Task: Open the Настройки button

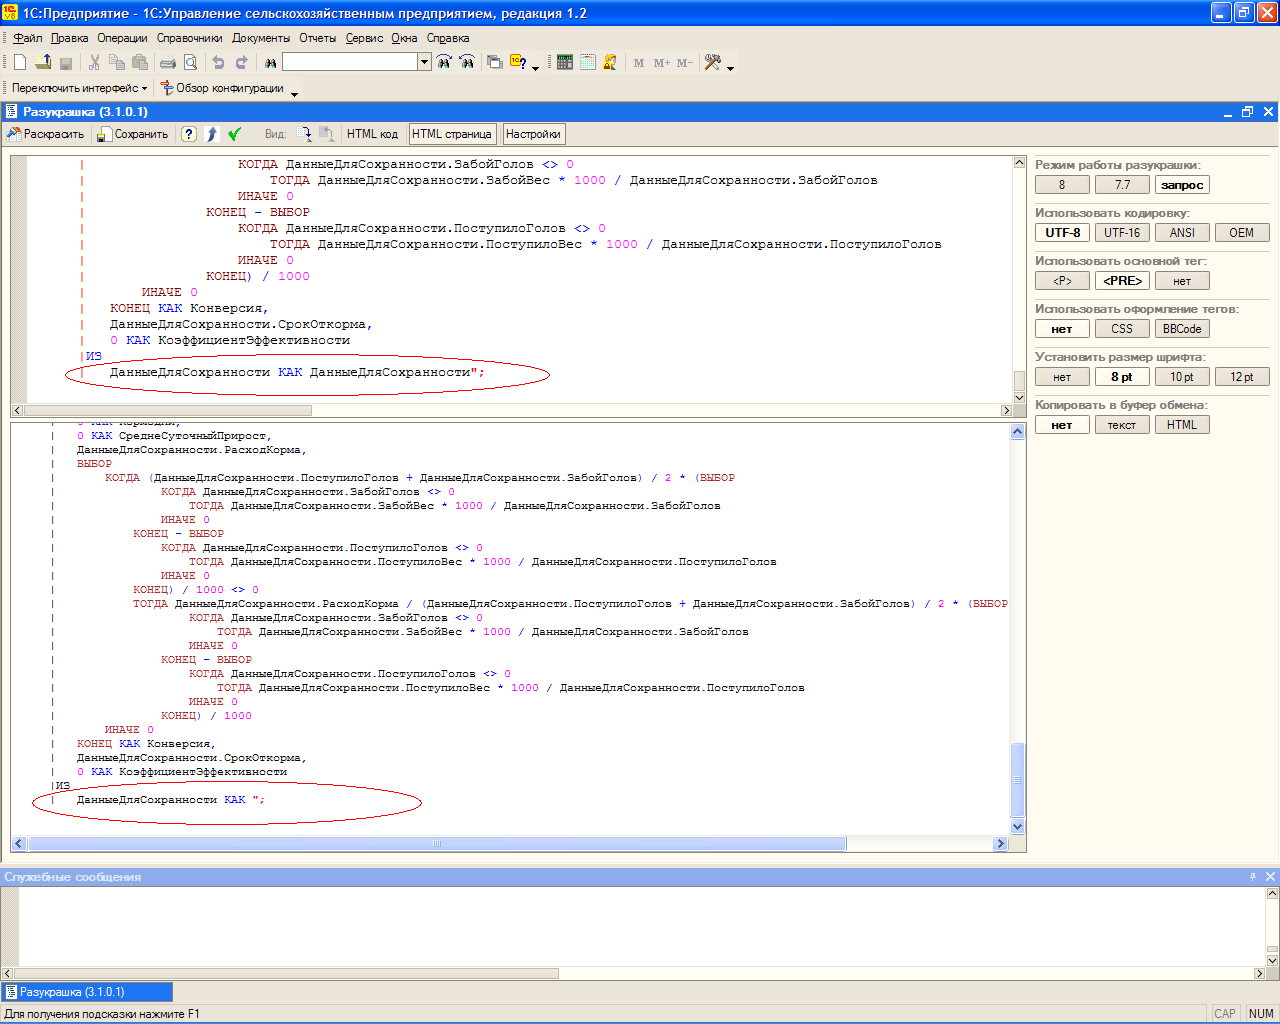Action: [x=533, y=134]
